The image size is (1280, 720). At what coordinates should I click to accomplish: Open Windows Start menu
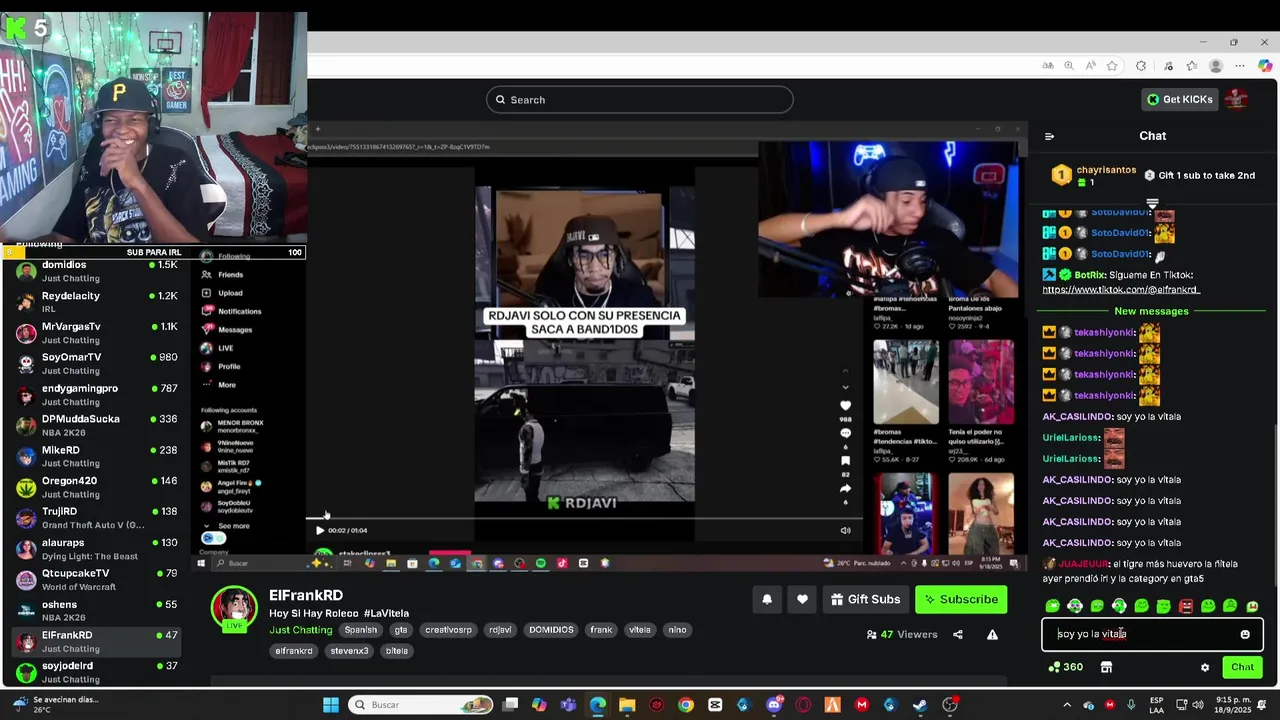(x=331, y=705)
